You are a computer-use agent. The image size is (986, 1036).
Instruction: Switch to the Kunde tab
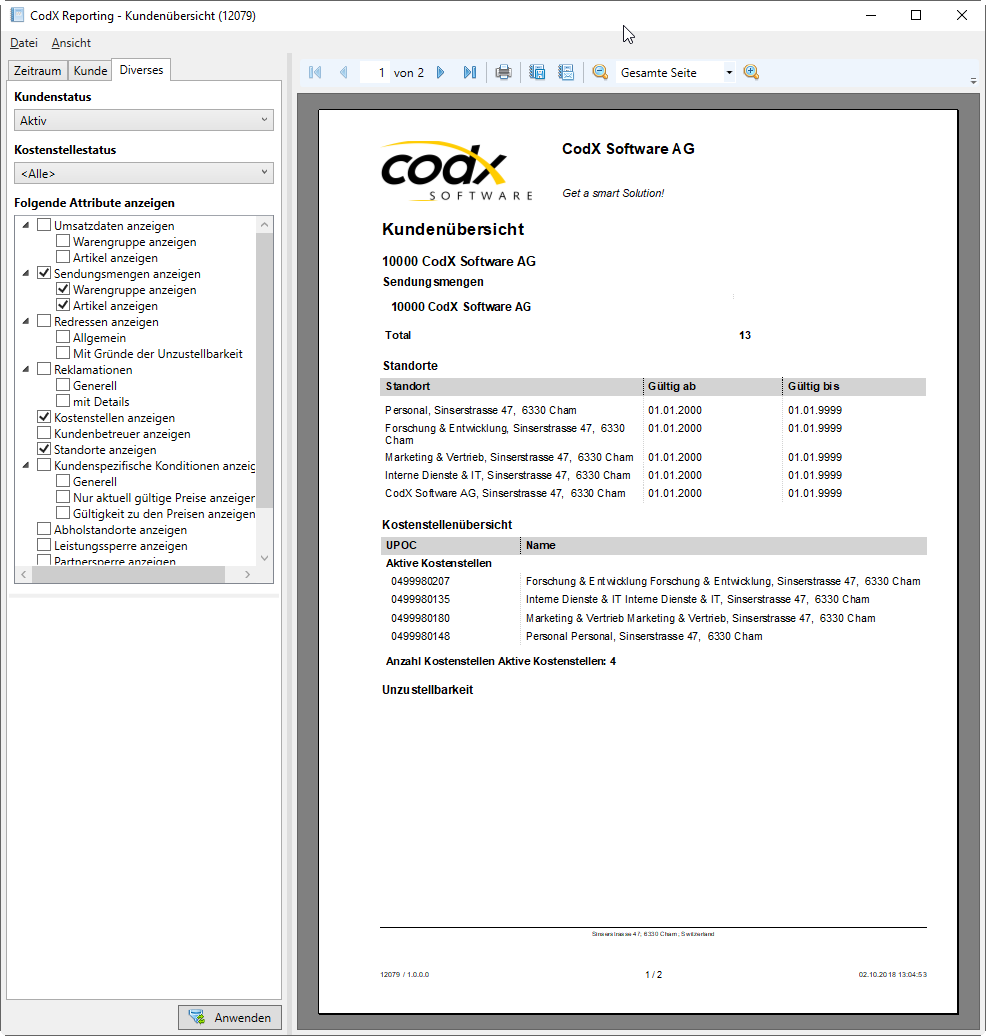click(x=90, y=71)
